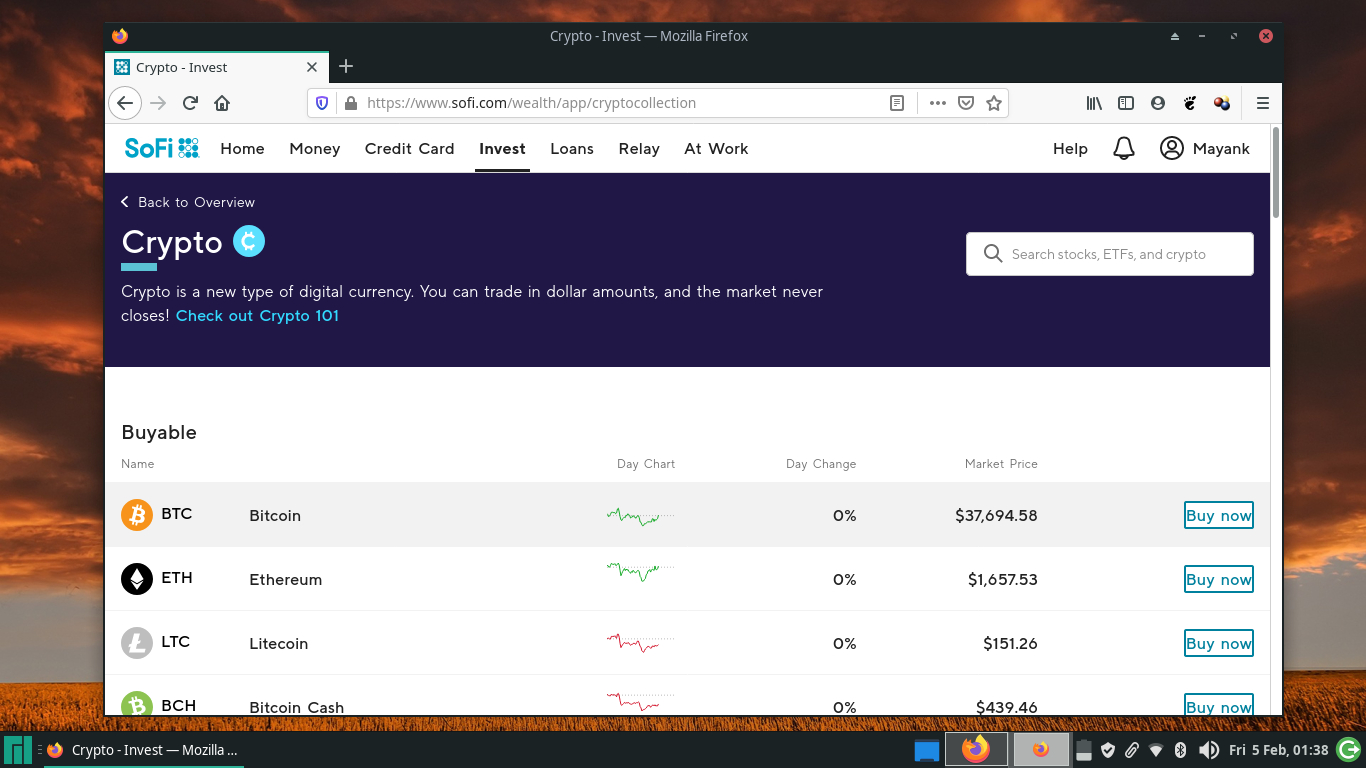
Task: Open Bluetooth tray icon
Action: pyautogui.click(x=1180, y=750)
